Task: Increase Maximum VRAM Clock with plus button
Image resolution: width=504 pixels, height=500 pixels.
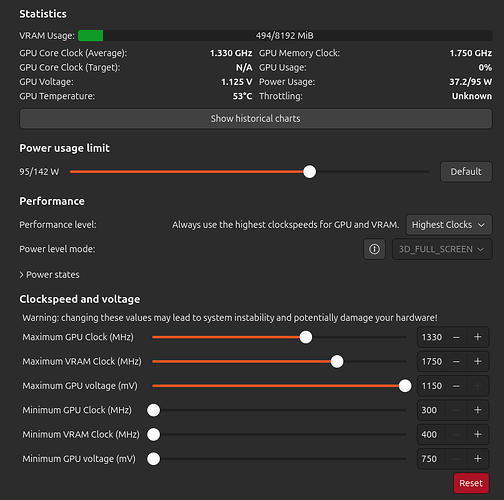Action: click(x=478, y=361)
